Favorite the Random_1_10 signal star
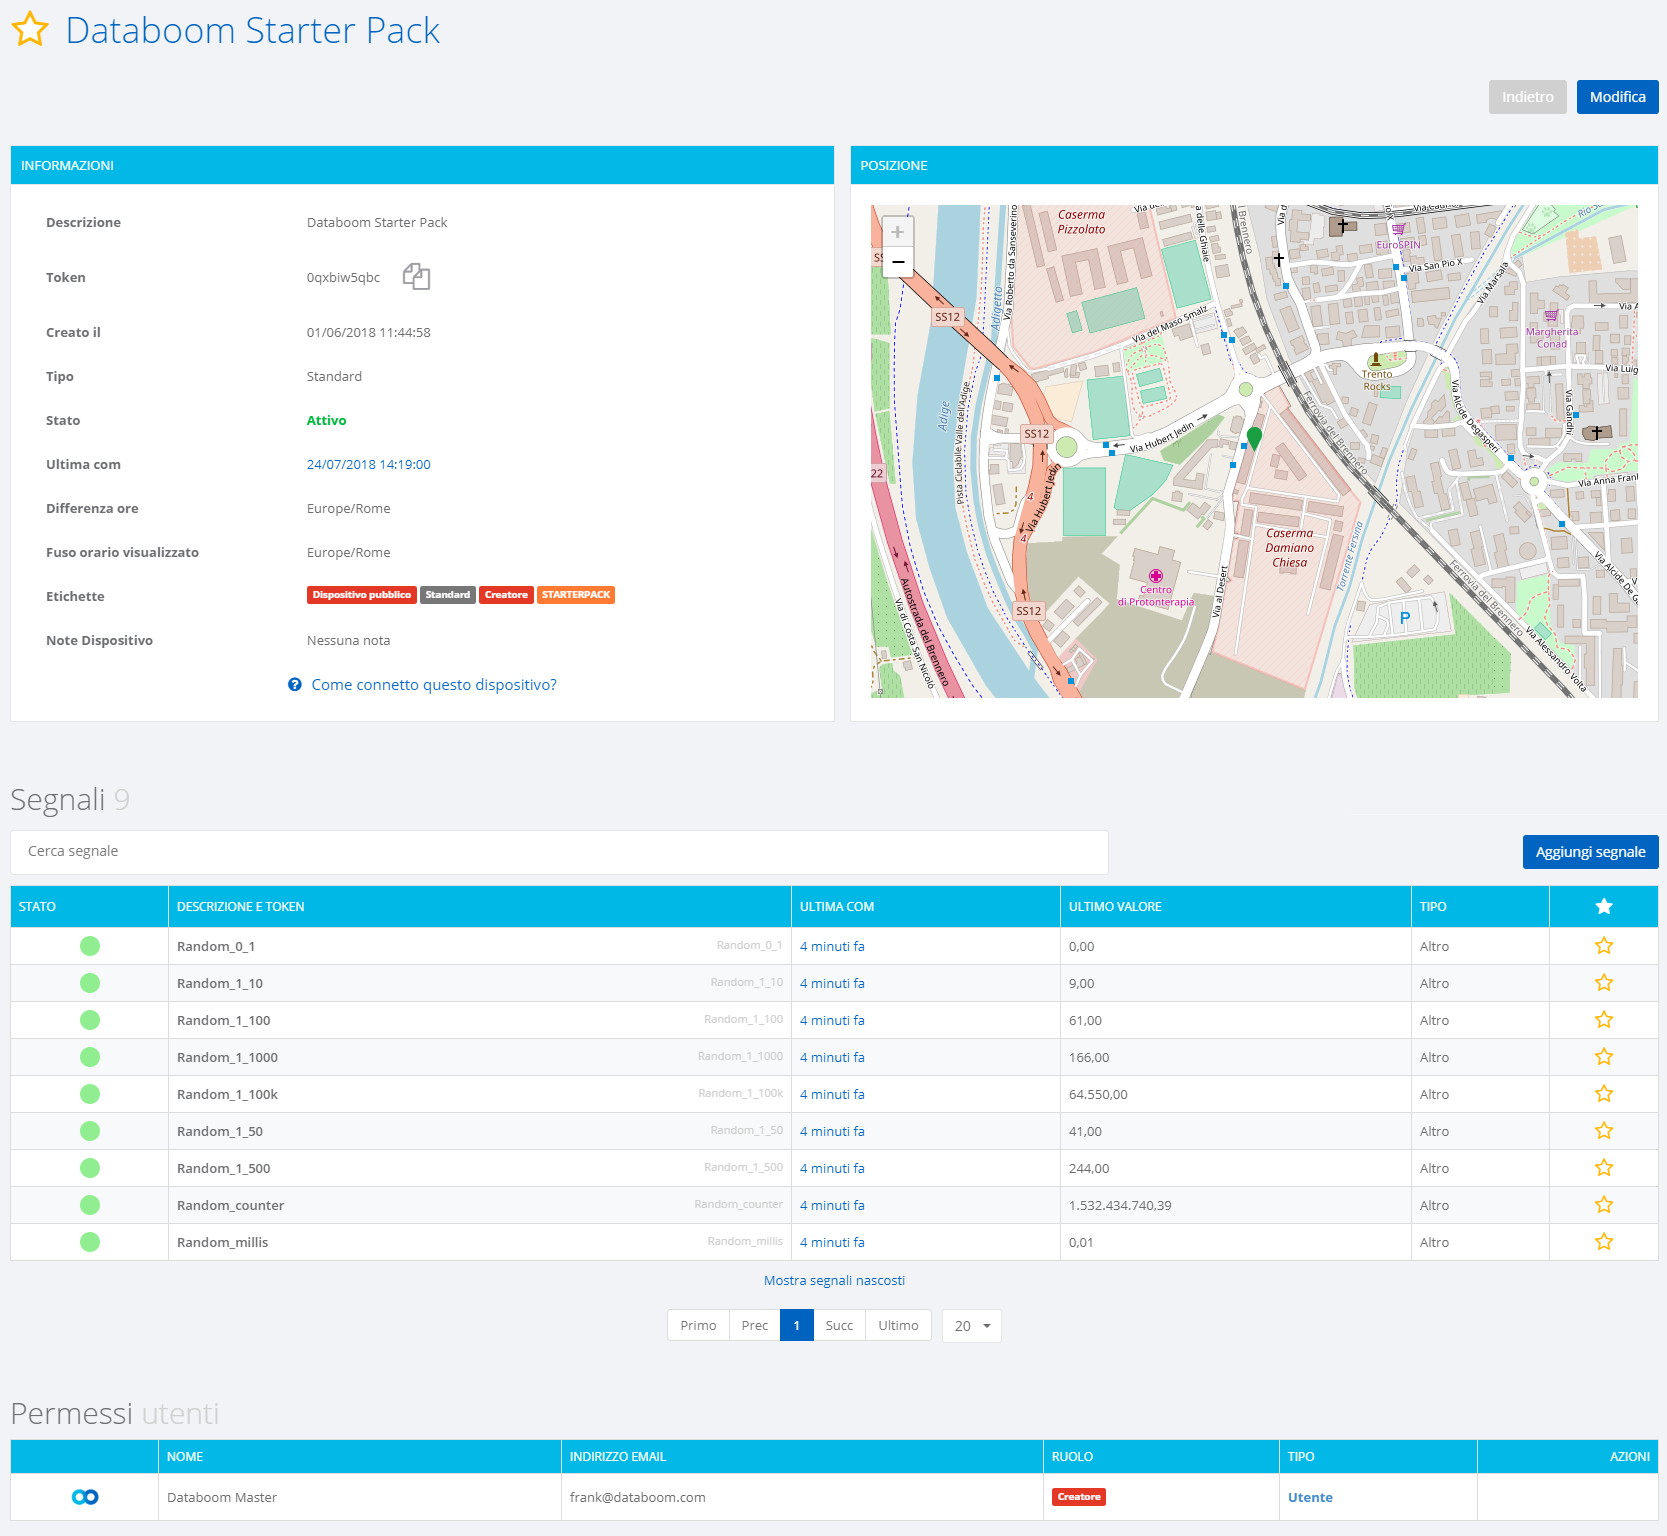 [1604, 983]
